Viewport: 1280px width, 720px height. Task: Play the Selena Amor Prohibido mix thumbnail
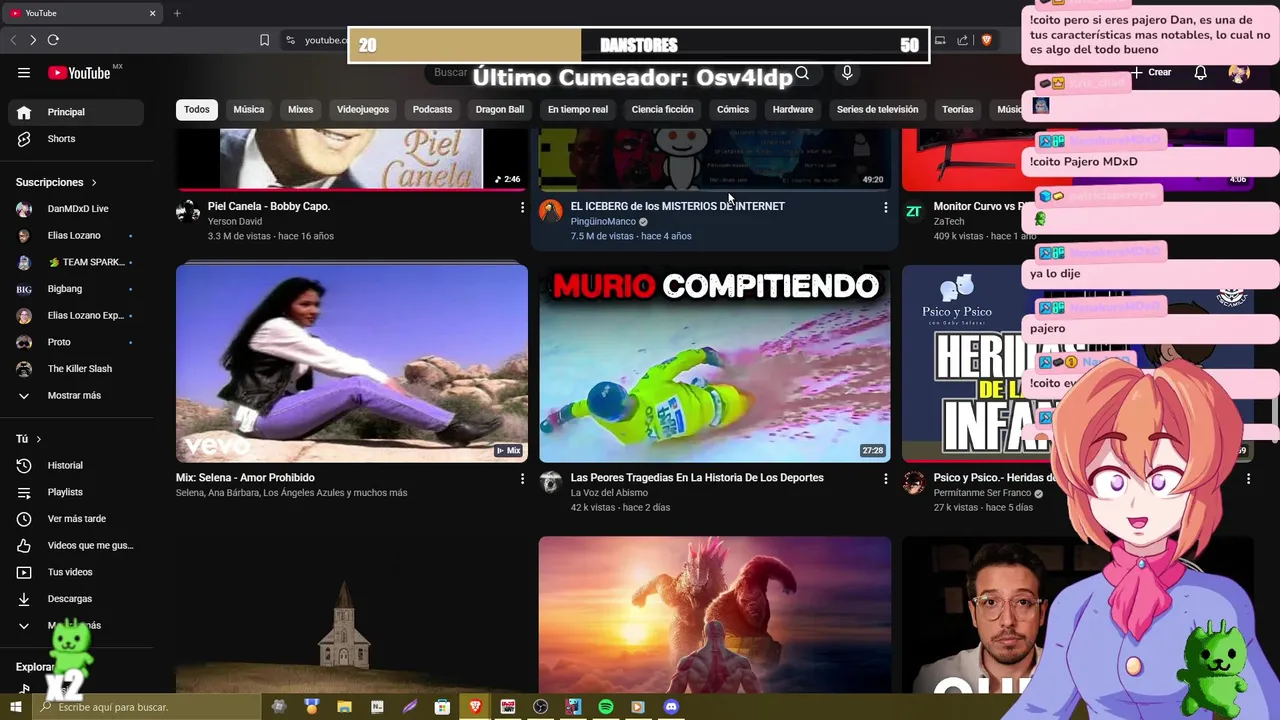click(x=352, y=363)
